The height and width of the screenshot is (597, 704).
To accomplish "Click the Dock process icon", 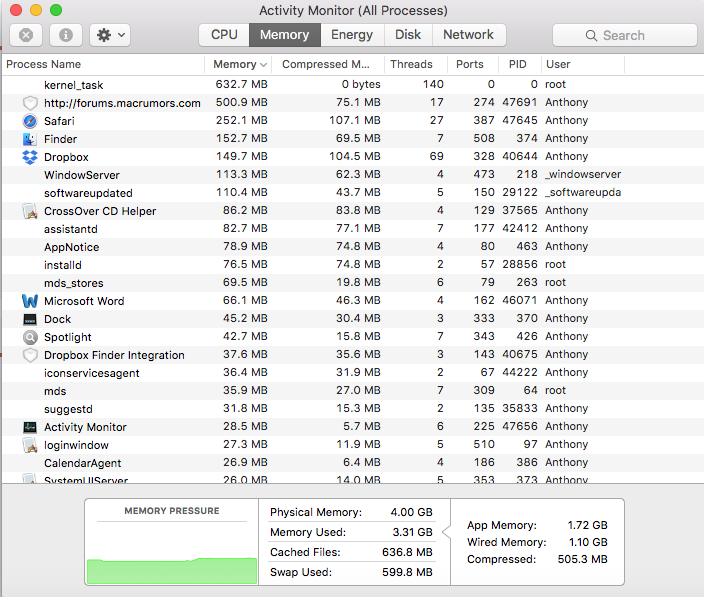I will click(x=30, y=319).
